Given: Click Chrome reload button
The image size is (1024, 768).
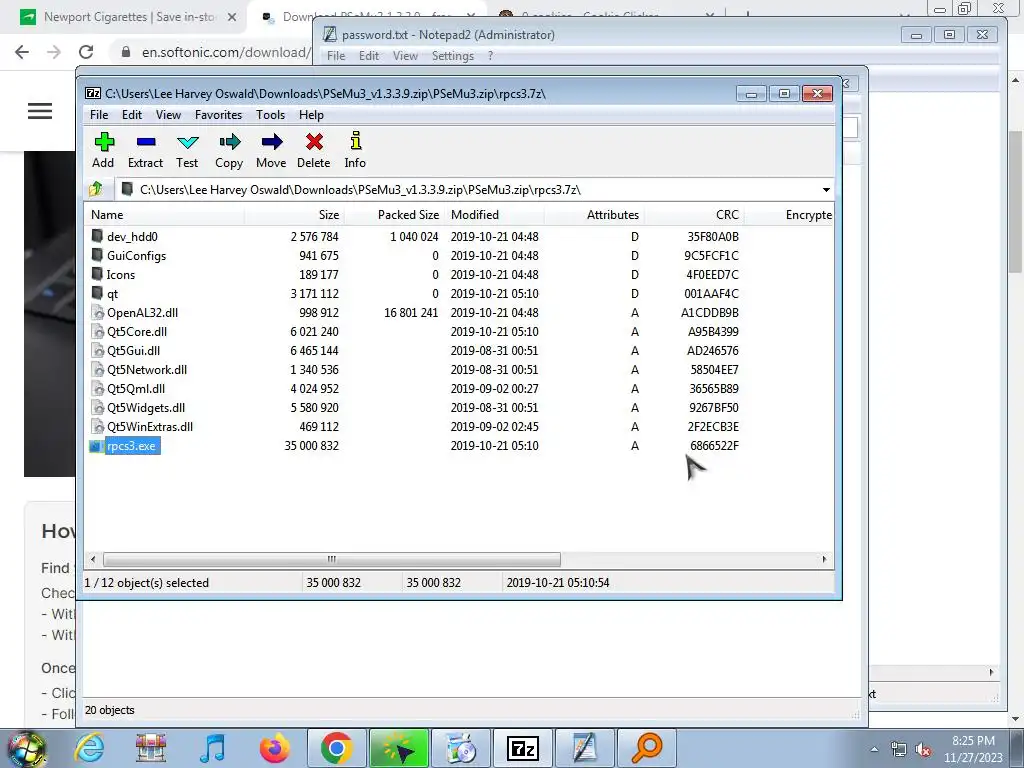Looking at the screenshot, I should (x=86, y=52).
